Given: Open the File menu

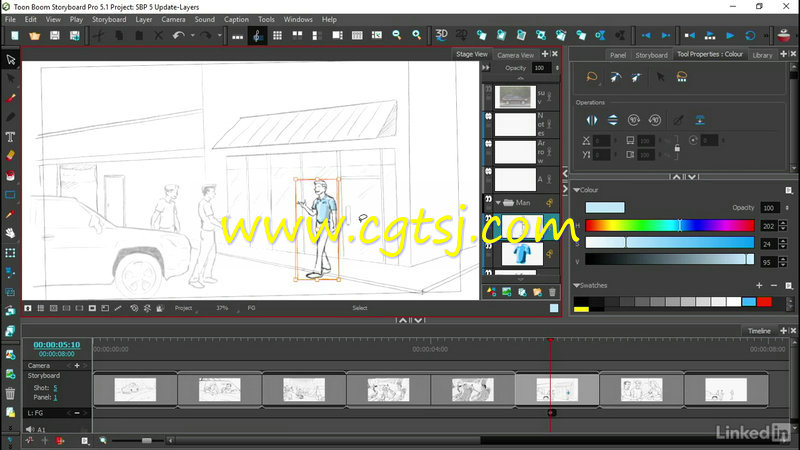Looking at the screenshot, I should coord(10,19).
